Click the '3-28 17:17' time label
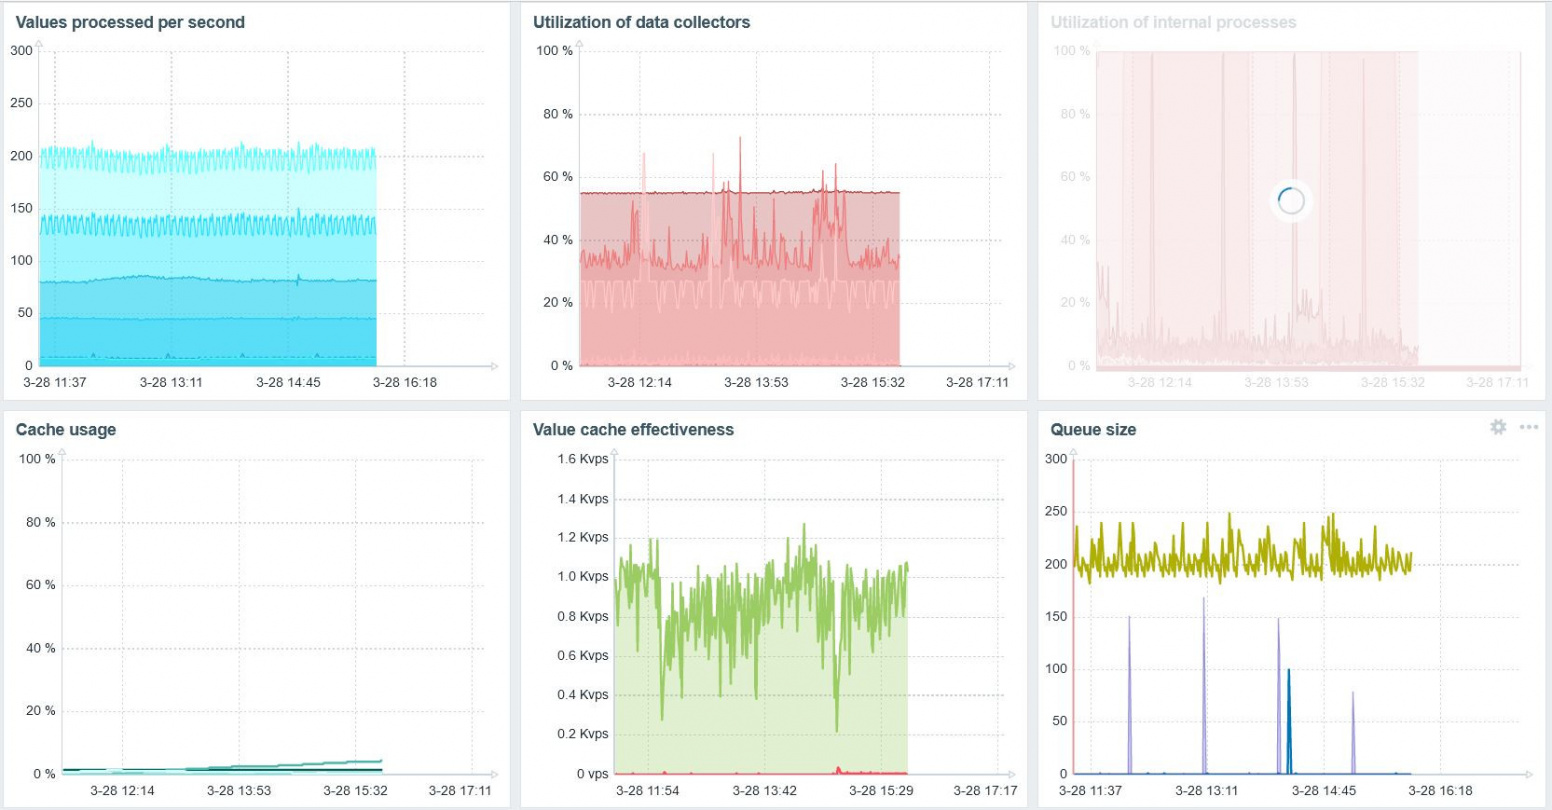The width and height of the screenshot is (1552, 810). 985,791
